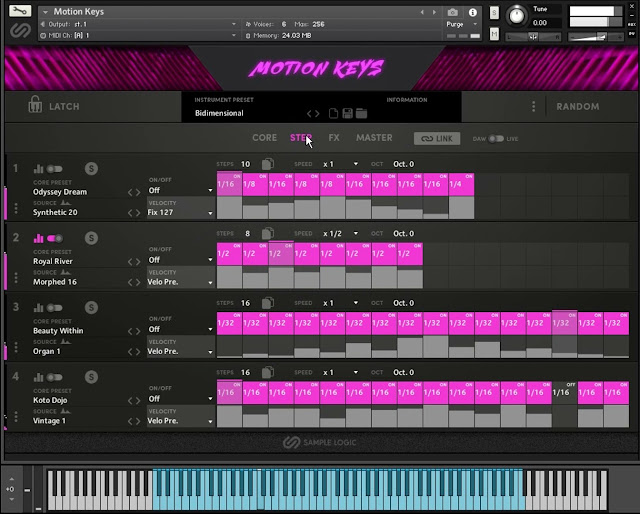Toggle the LINK button
The image size is (640, 514).
437,138
